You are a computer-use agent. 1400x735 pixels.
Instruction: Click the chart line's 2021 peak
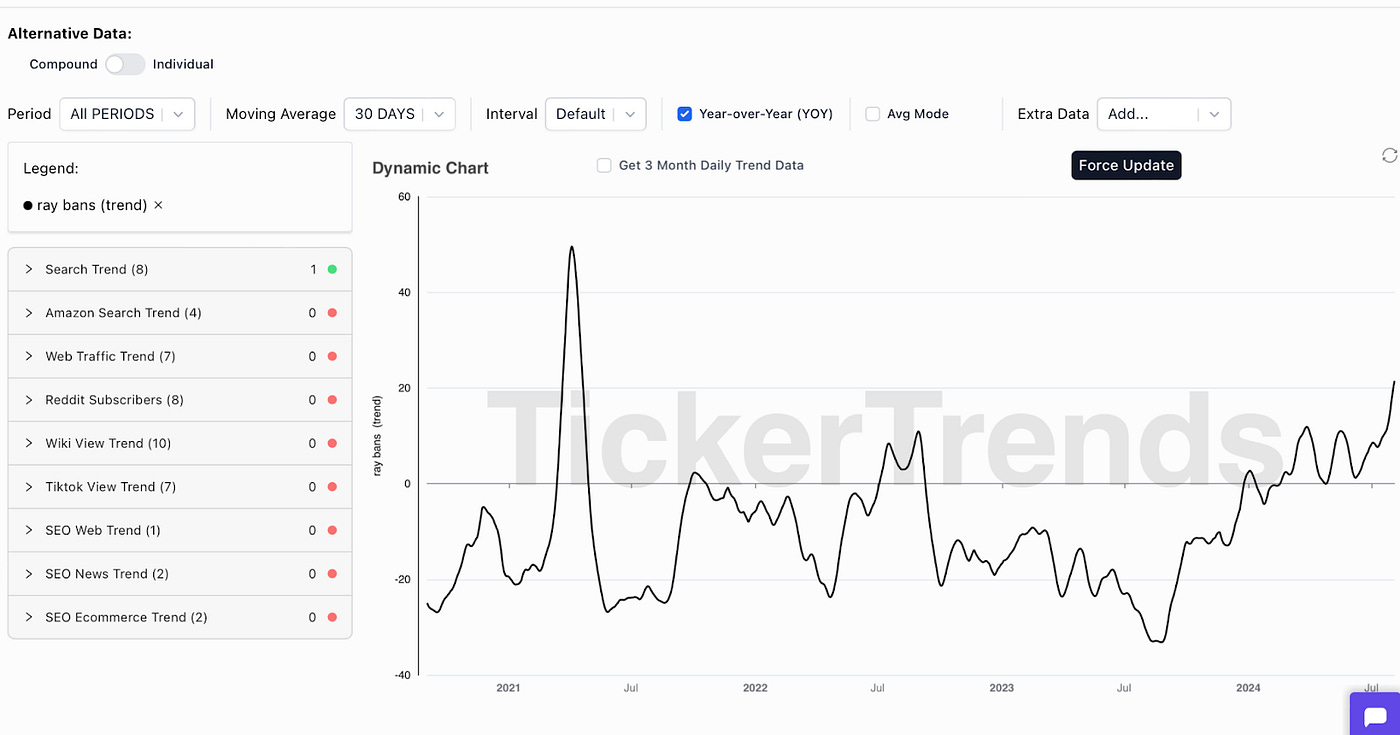coord(571,247)
